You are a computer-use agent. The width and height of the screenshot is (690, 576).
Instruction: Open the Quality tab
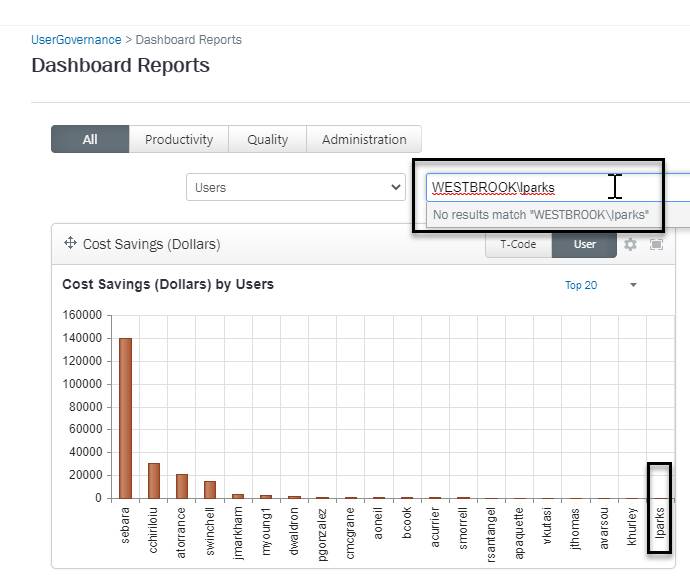tap(267, 139)
